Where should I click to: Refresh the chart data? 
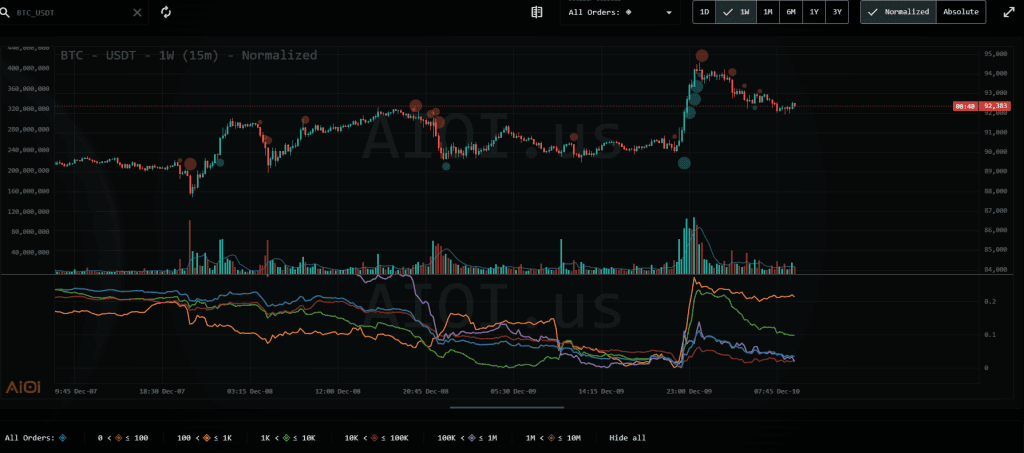pos(166,13)
